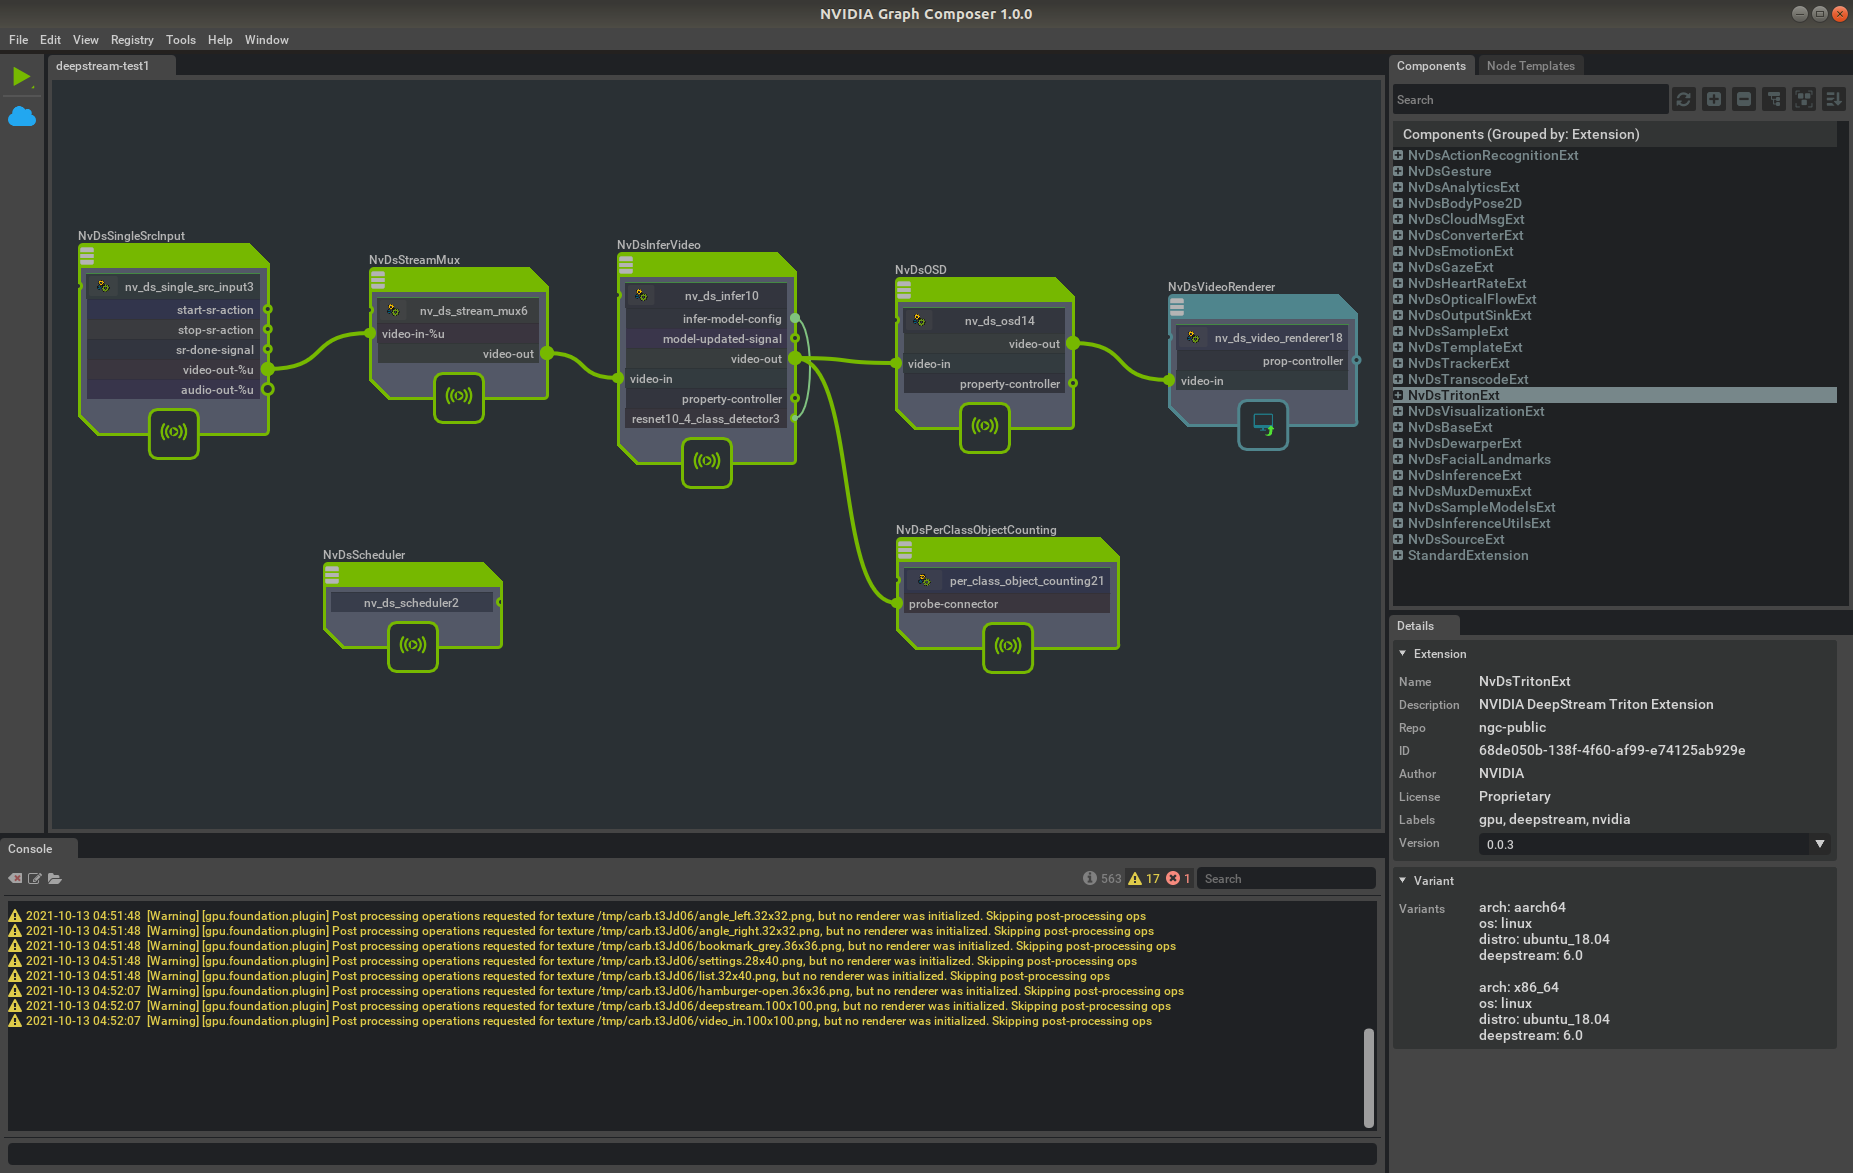1853x1173 pixels.
Task: Switch to the Node Templates tab
Action: pos(1530,66)
